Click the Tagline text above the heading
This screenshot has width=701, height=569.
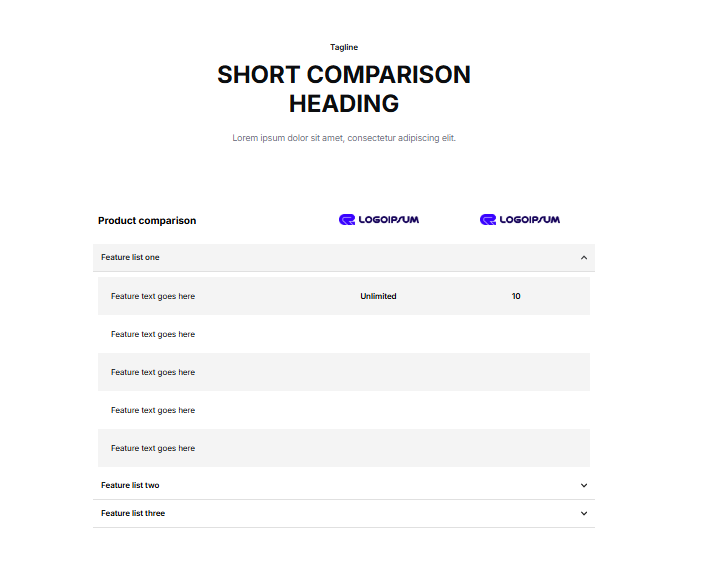point(344,48)
